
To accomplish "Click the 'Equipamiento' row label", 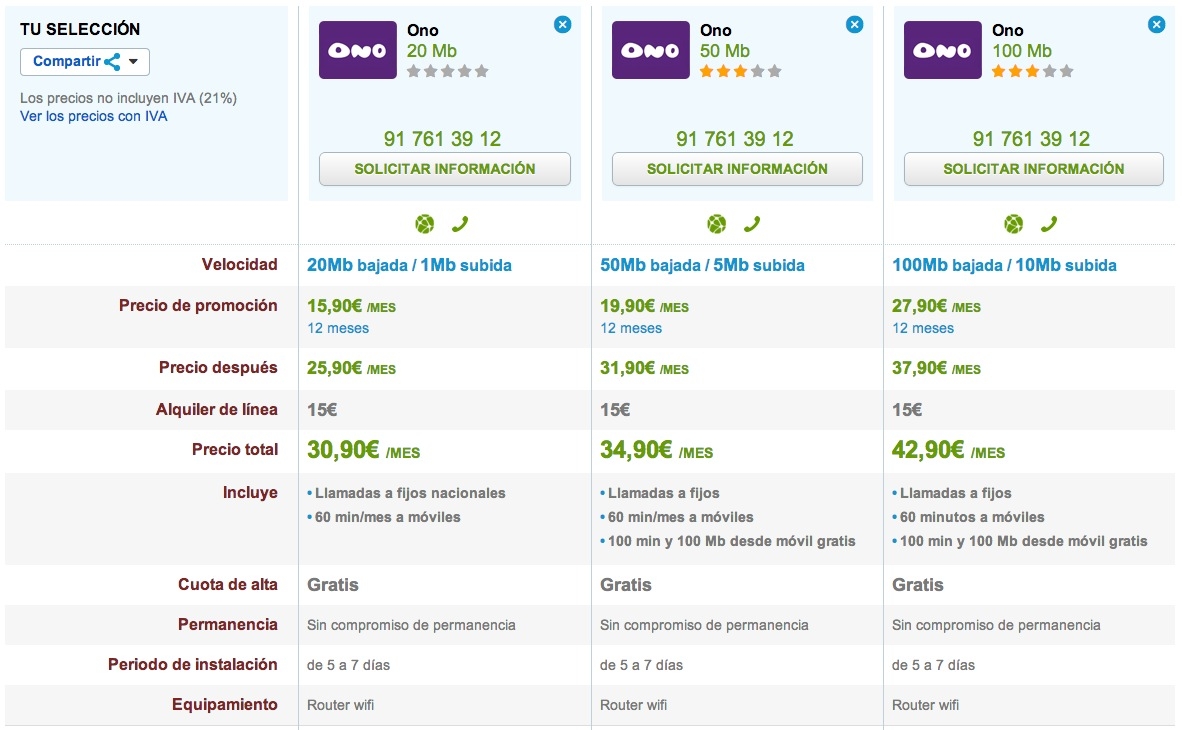I will tap(225, 704).
